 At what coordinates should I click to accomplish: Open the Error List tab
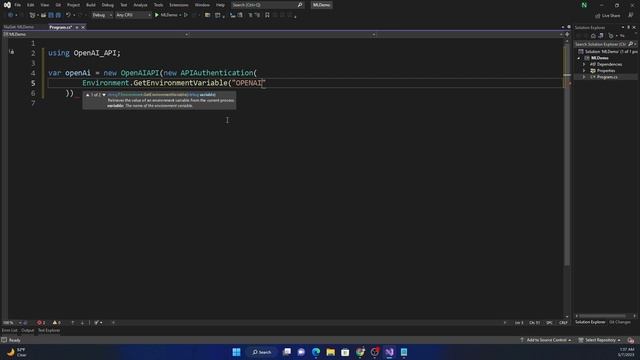[9, 330]
